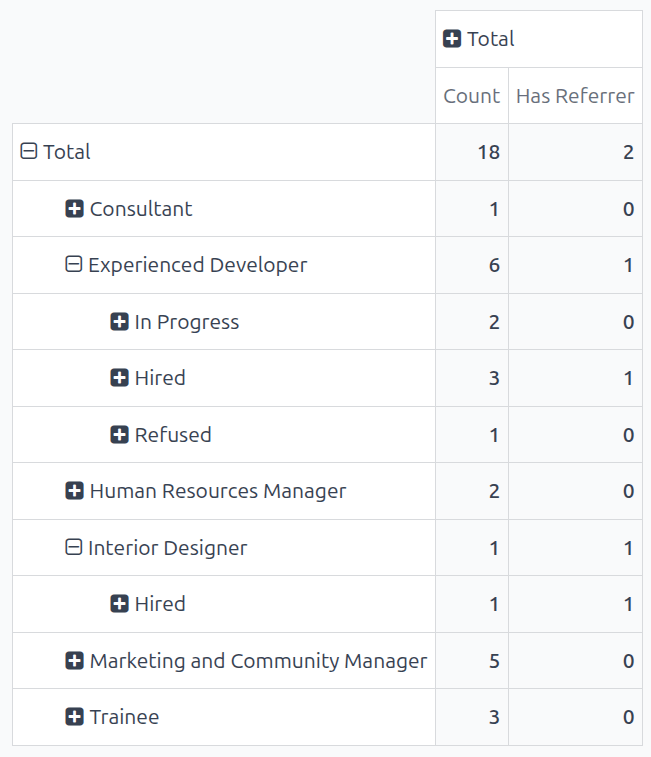Image resolution: width=651 pixels, height=757 pixels.
Task: Click Trainee row count cell
Action: pyautogui.click(x=472, y=717)
